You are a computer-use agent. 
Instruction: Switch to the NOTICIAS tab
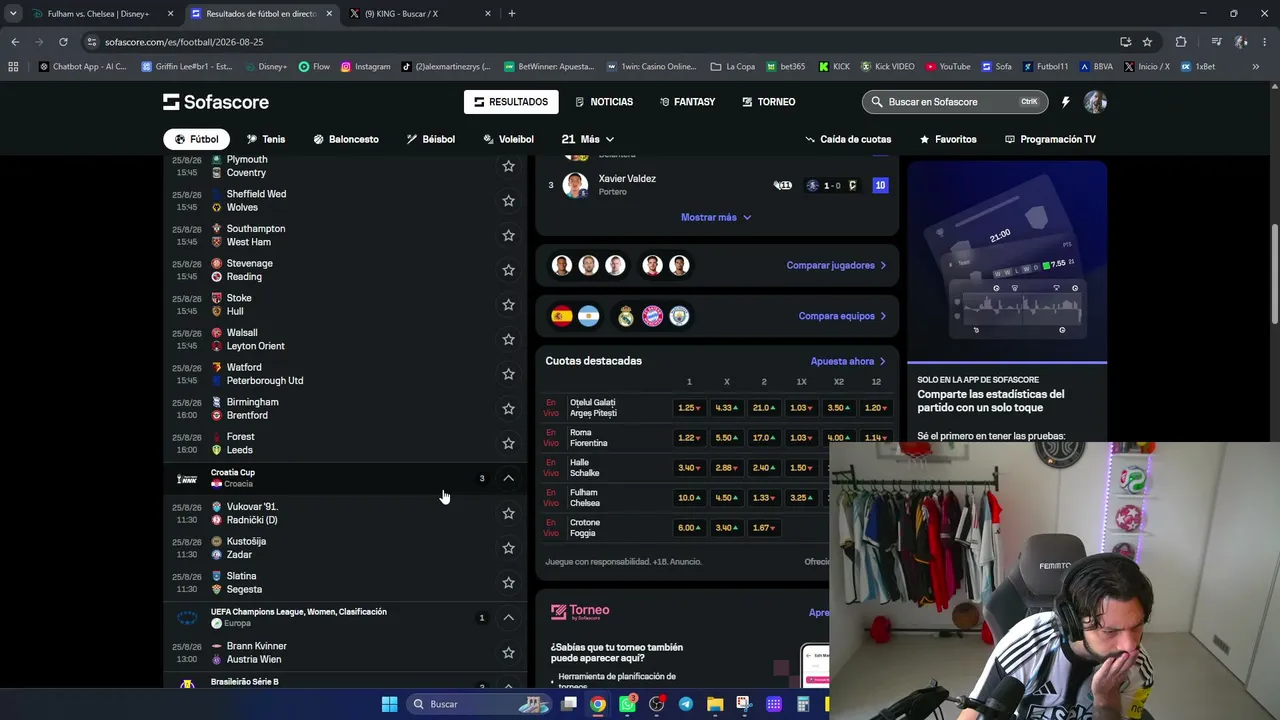pos(604,102)
